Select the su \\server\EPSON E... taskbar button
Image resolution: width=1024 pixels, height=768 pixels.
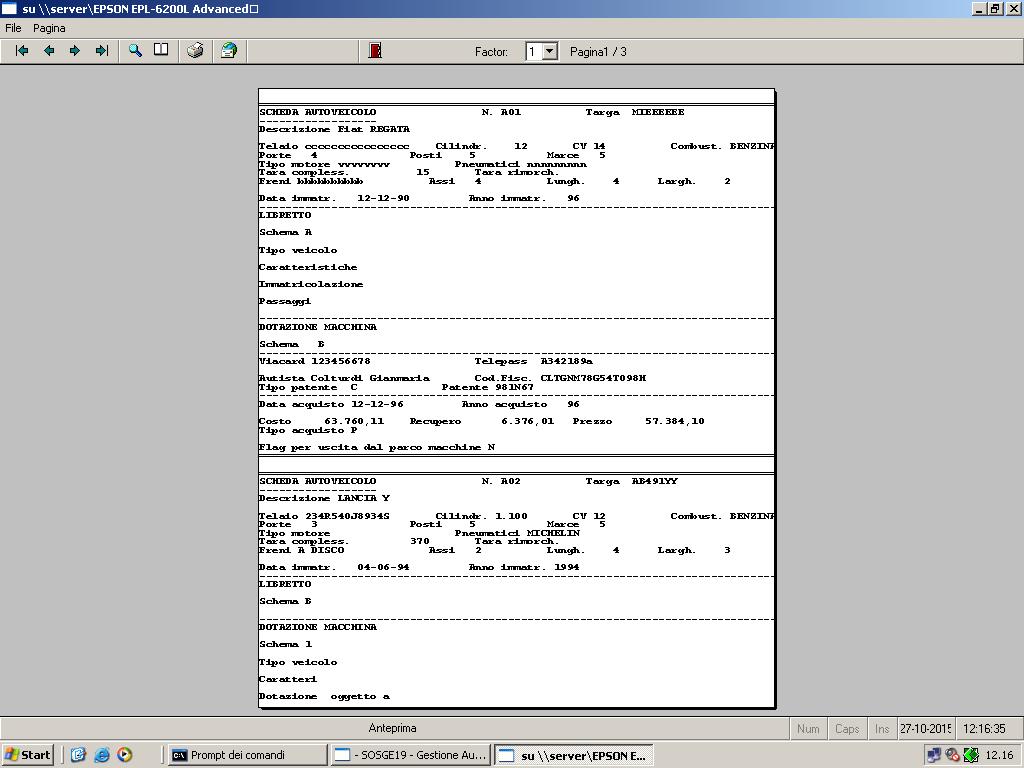(573, 756)
